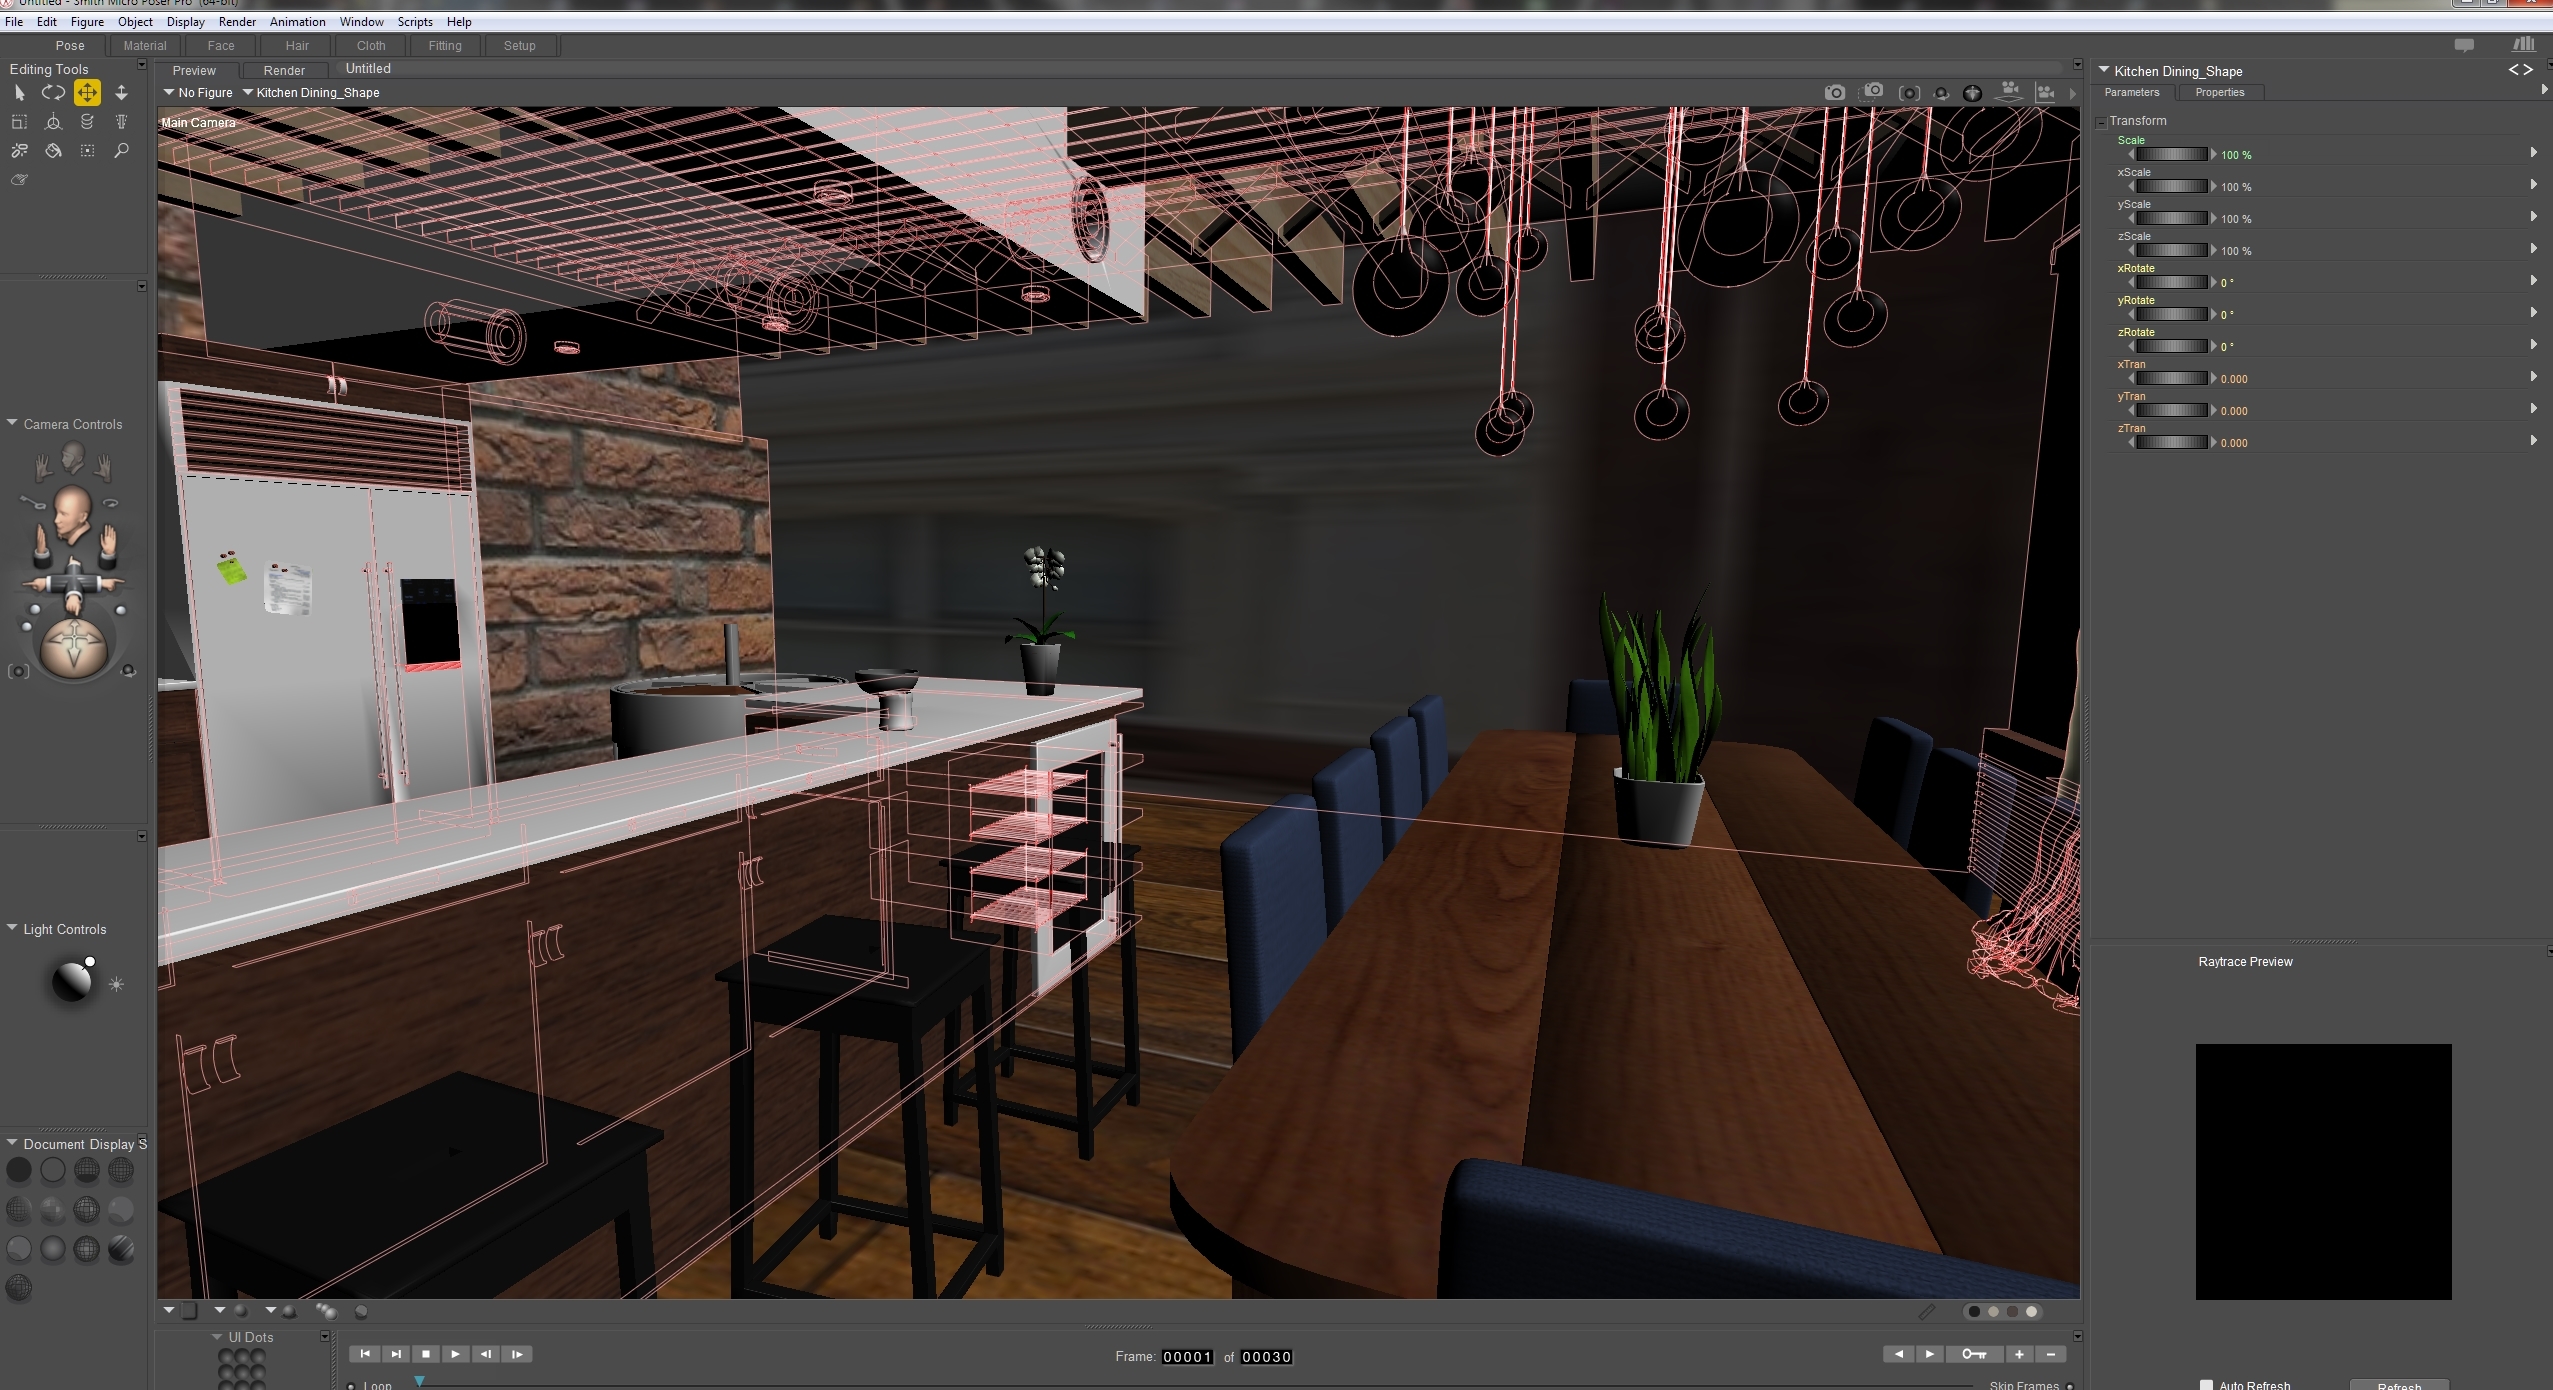Toggle the Skip Frames option

click(2069, 1386)
